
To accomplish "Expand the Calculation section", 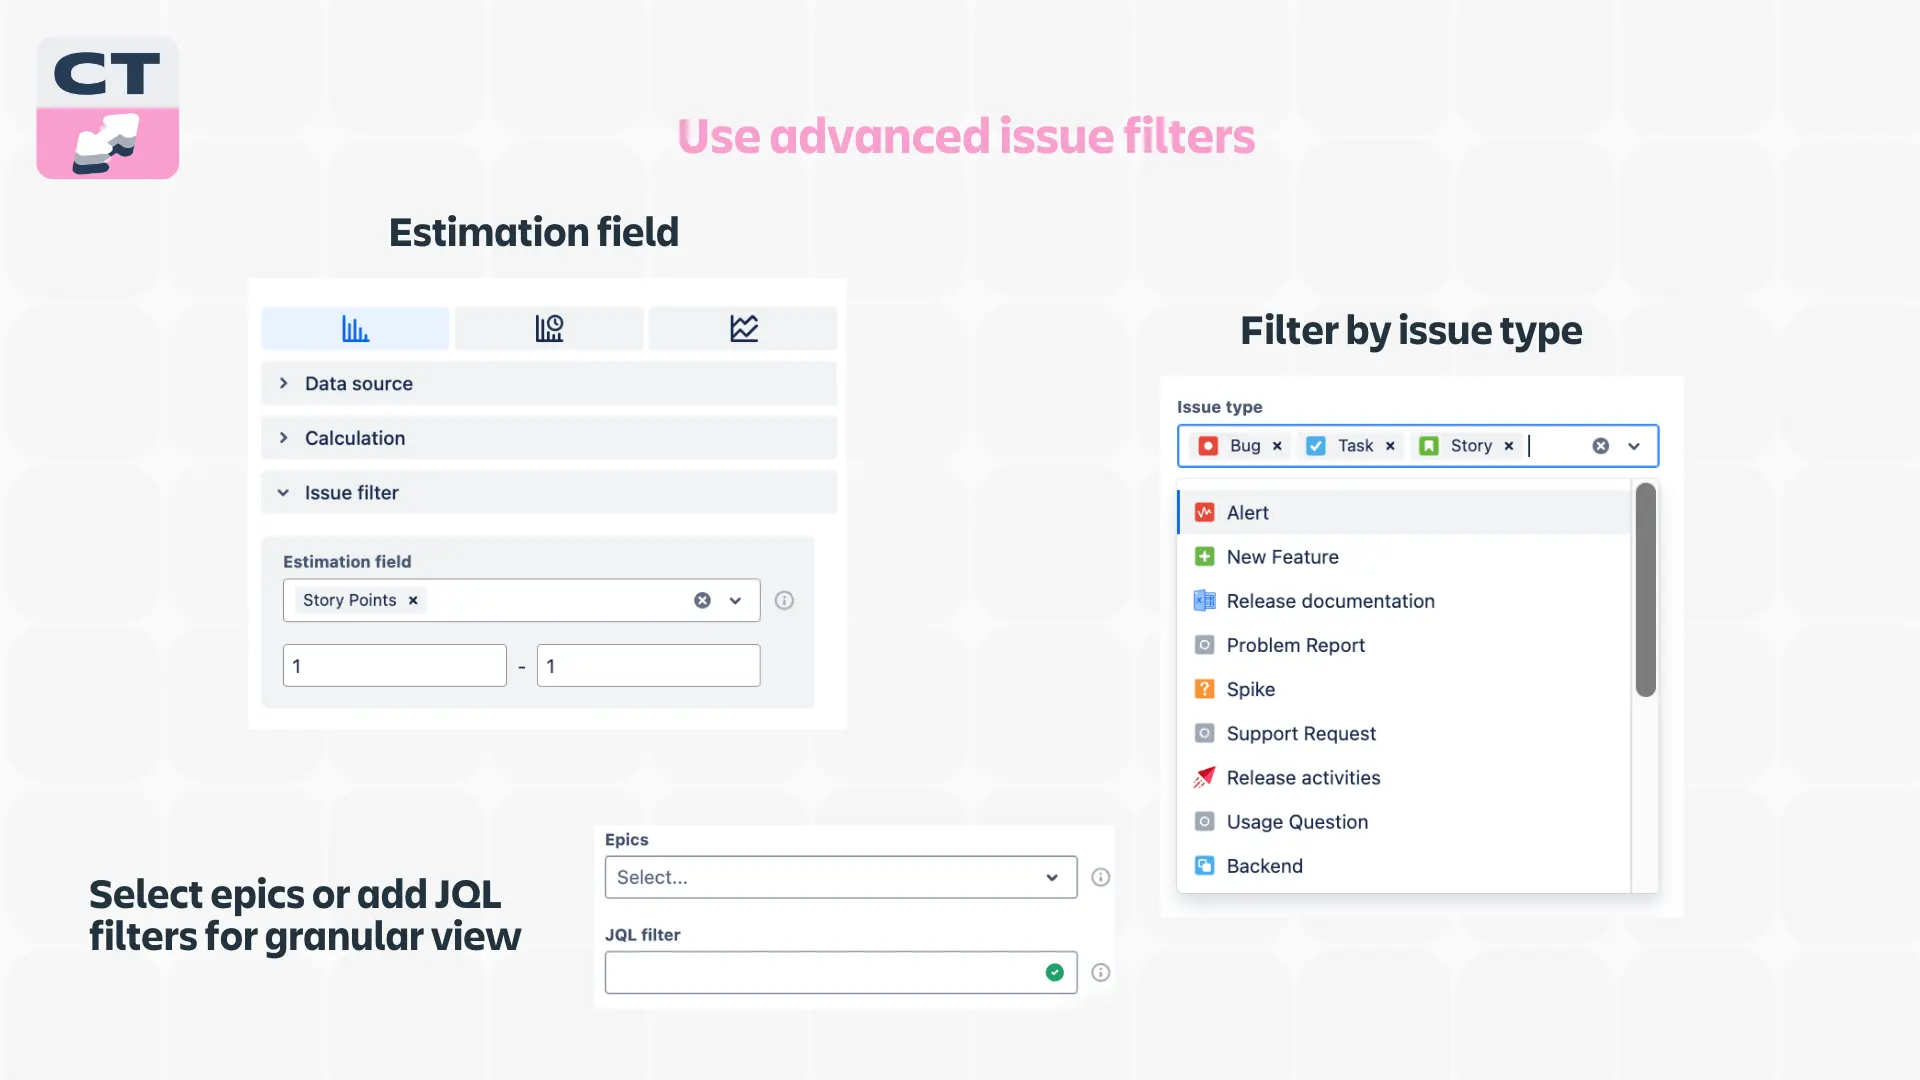I will (549, 438).
